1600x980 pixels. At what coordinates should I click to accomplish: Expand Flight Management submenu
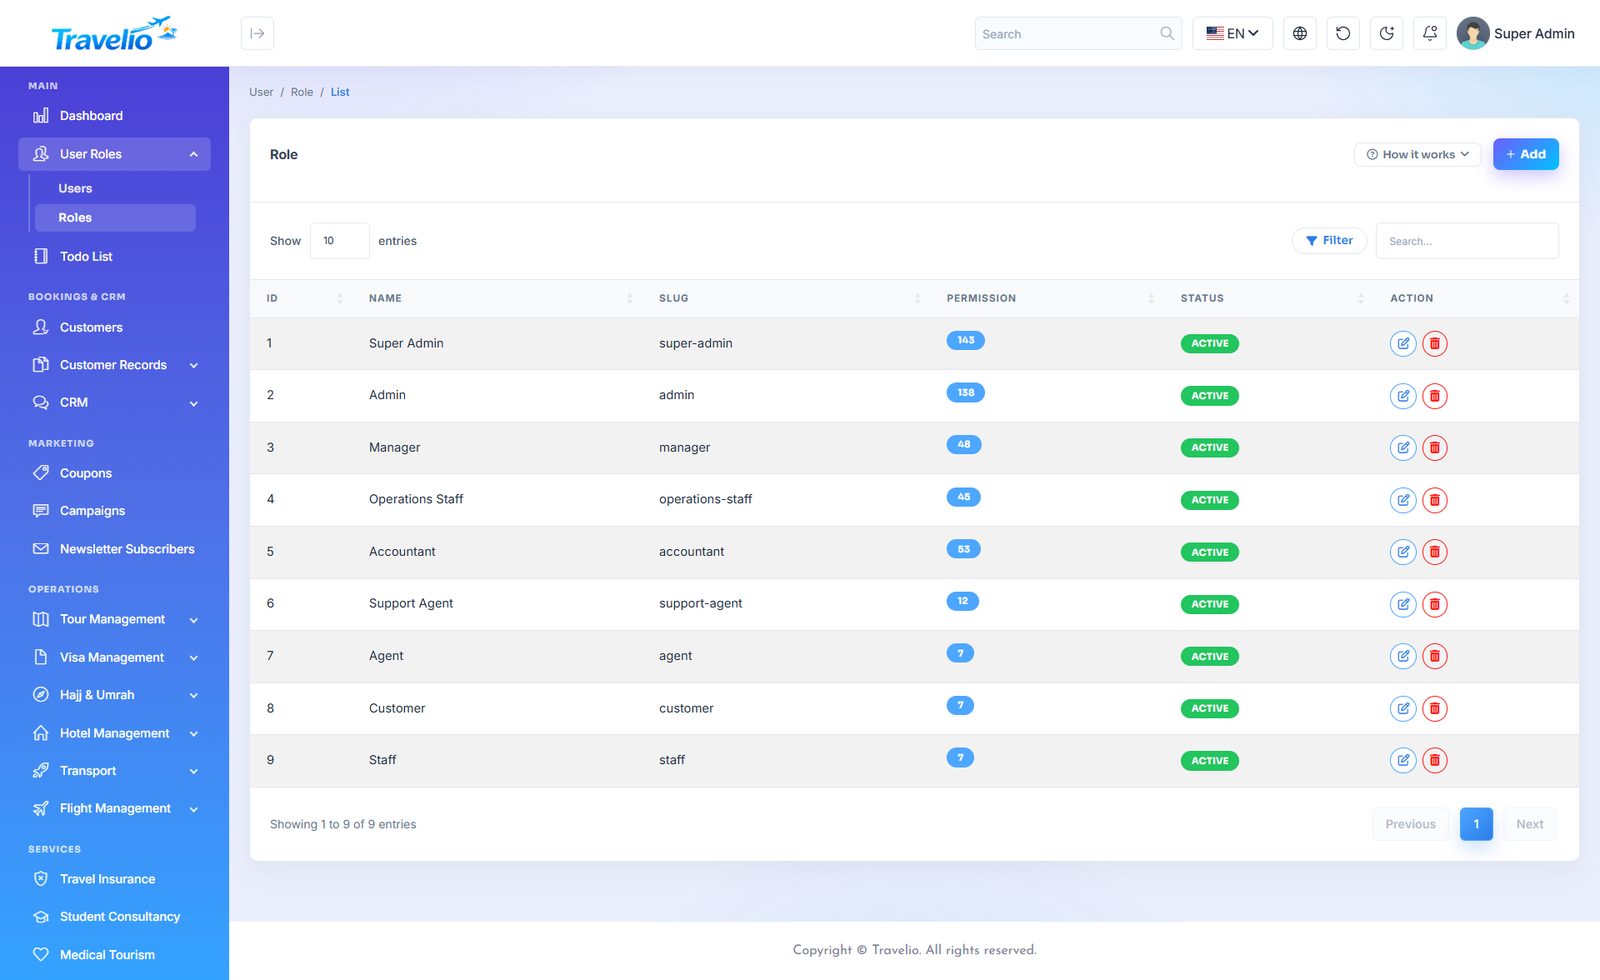(114, 808)
